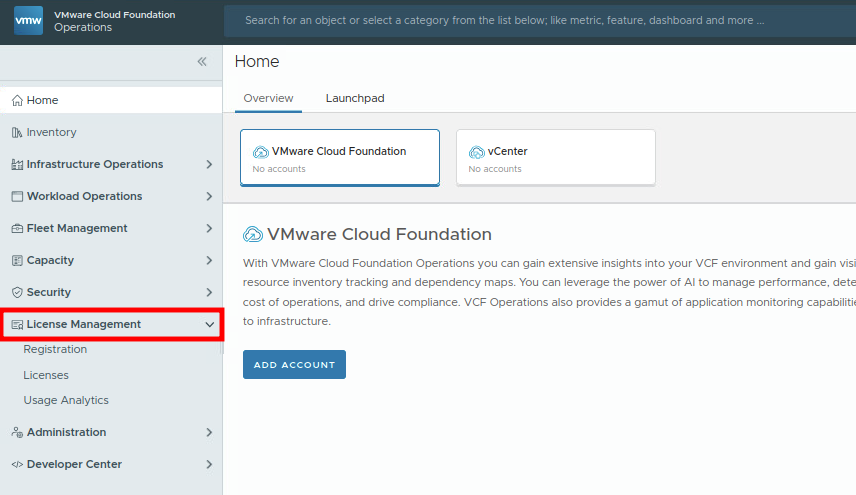Click the cloud icon on vCenter card
This screenshot has width=856, height=495.
click(x=477, y=152)
